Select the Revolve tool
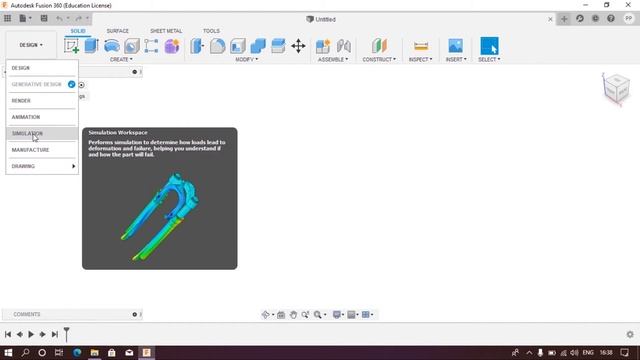The image size is (640, 360). click(112, 46)
